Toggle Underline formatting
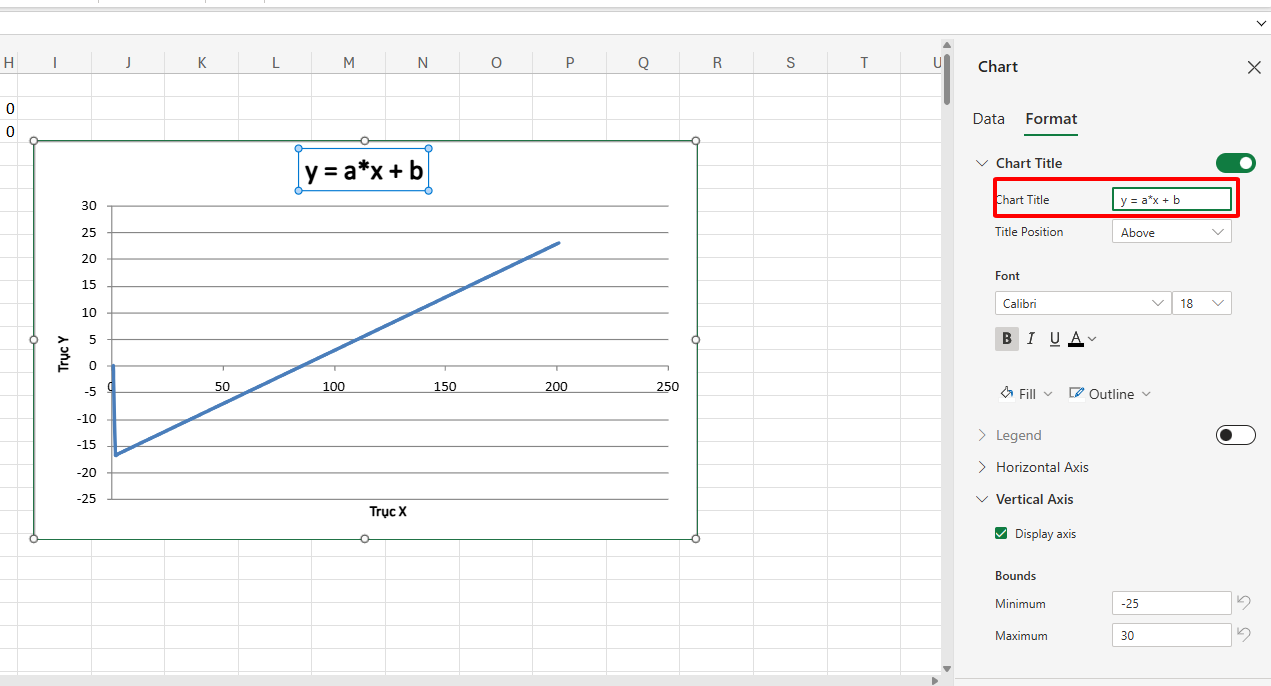Viewport: 1271px width, 686px height. pyautogui.click(x=1055, y=339)
